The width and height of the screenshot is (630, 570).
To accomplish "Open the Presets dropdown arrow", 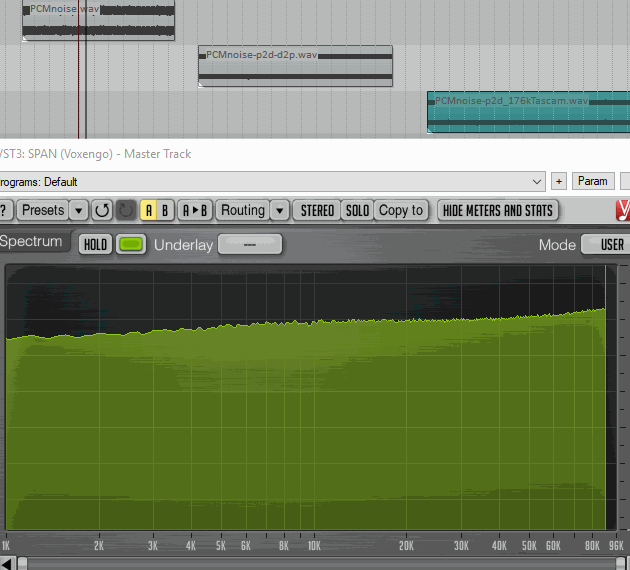I will coord(78,210).
